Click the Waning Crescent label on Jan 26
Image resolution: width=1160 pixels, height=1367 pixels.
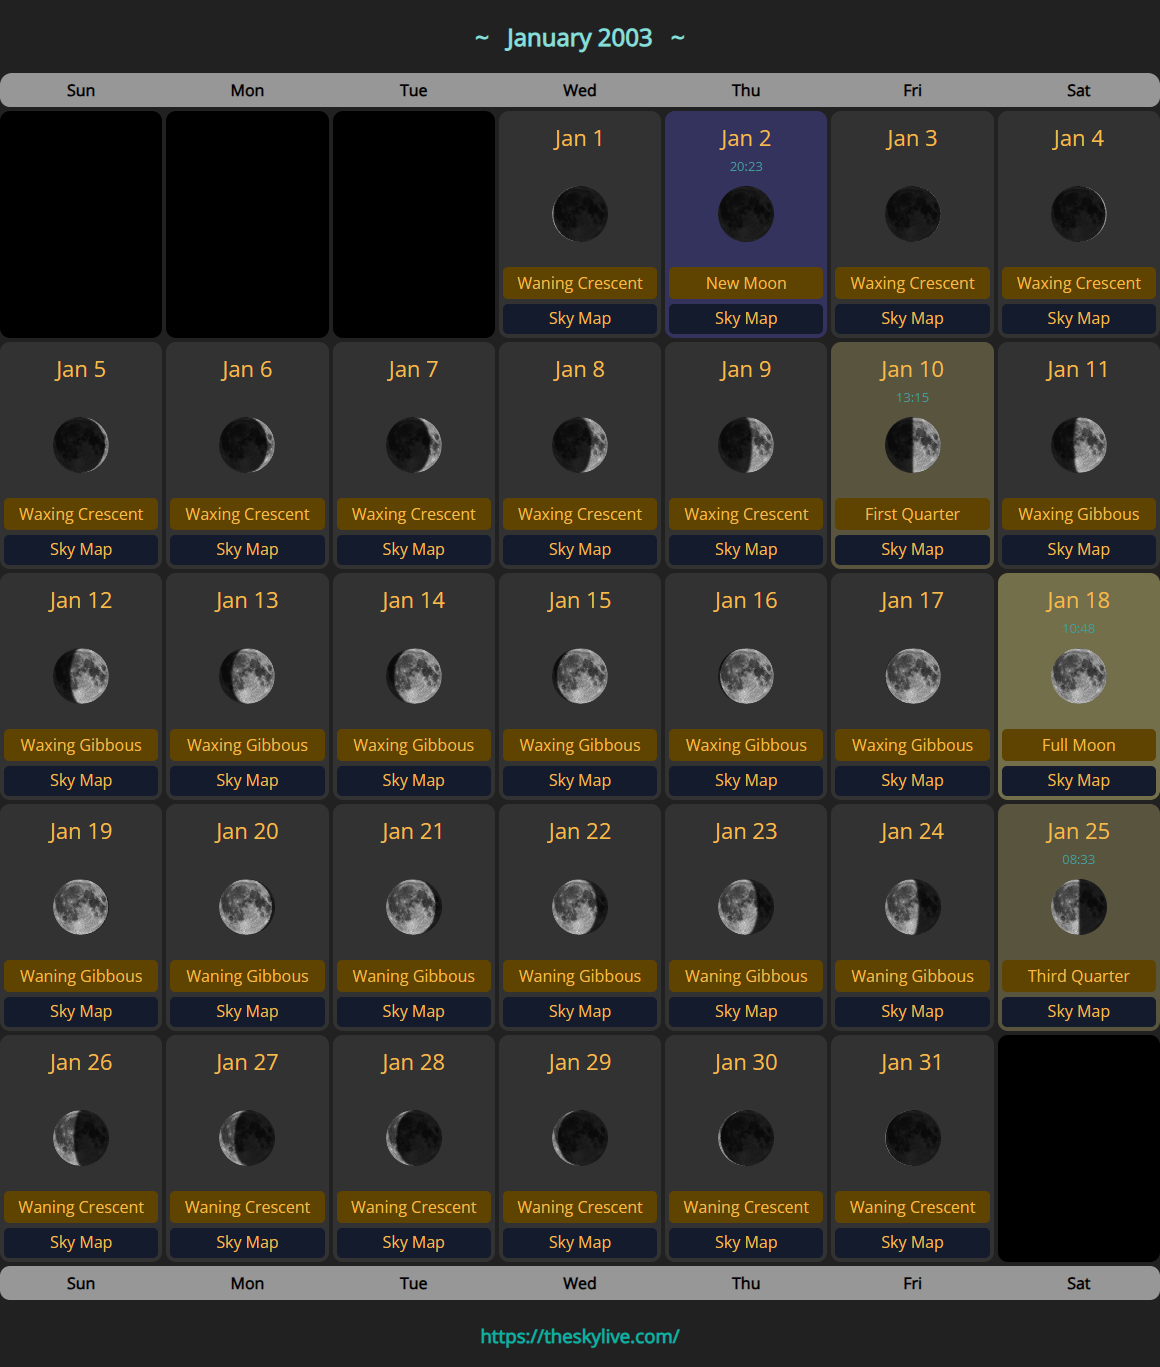point(81,1207)
